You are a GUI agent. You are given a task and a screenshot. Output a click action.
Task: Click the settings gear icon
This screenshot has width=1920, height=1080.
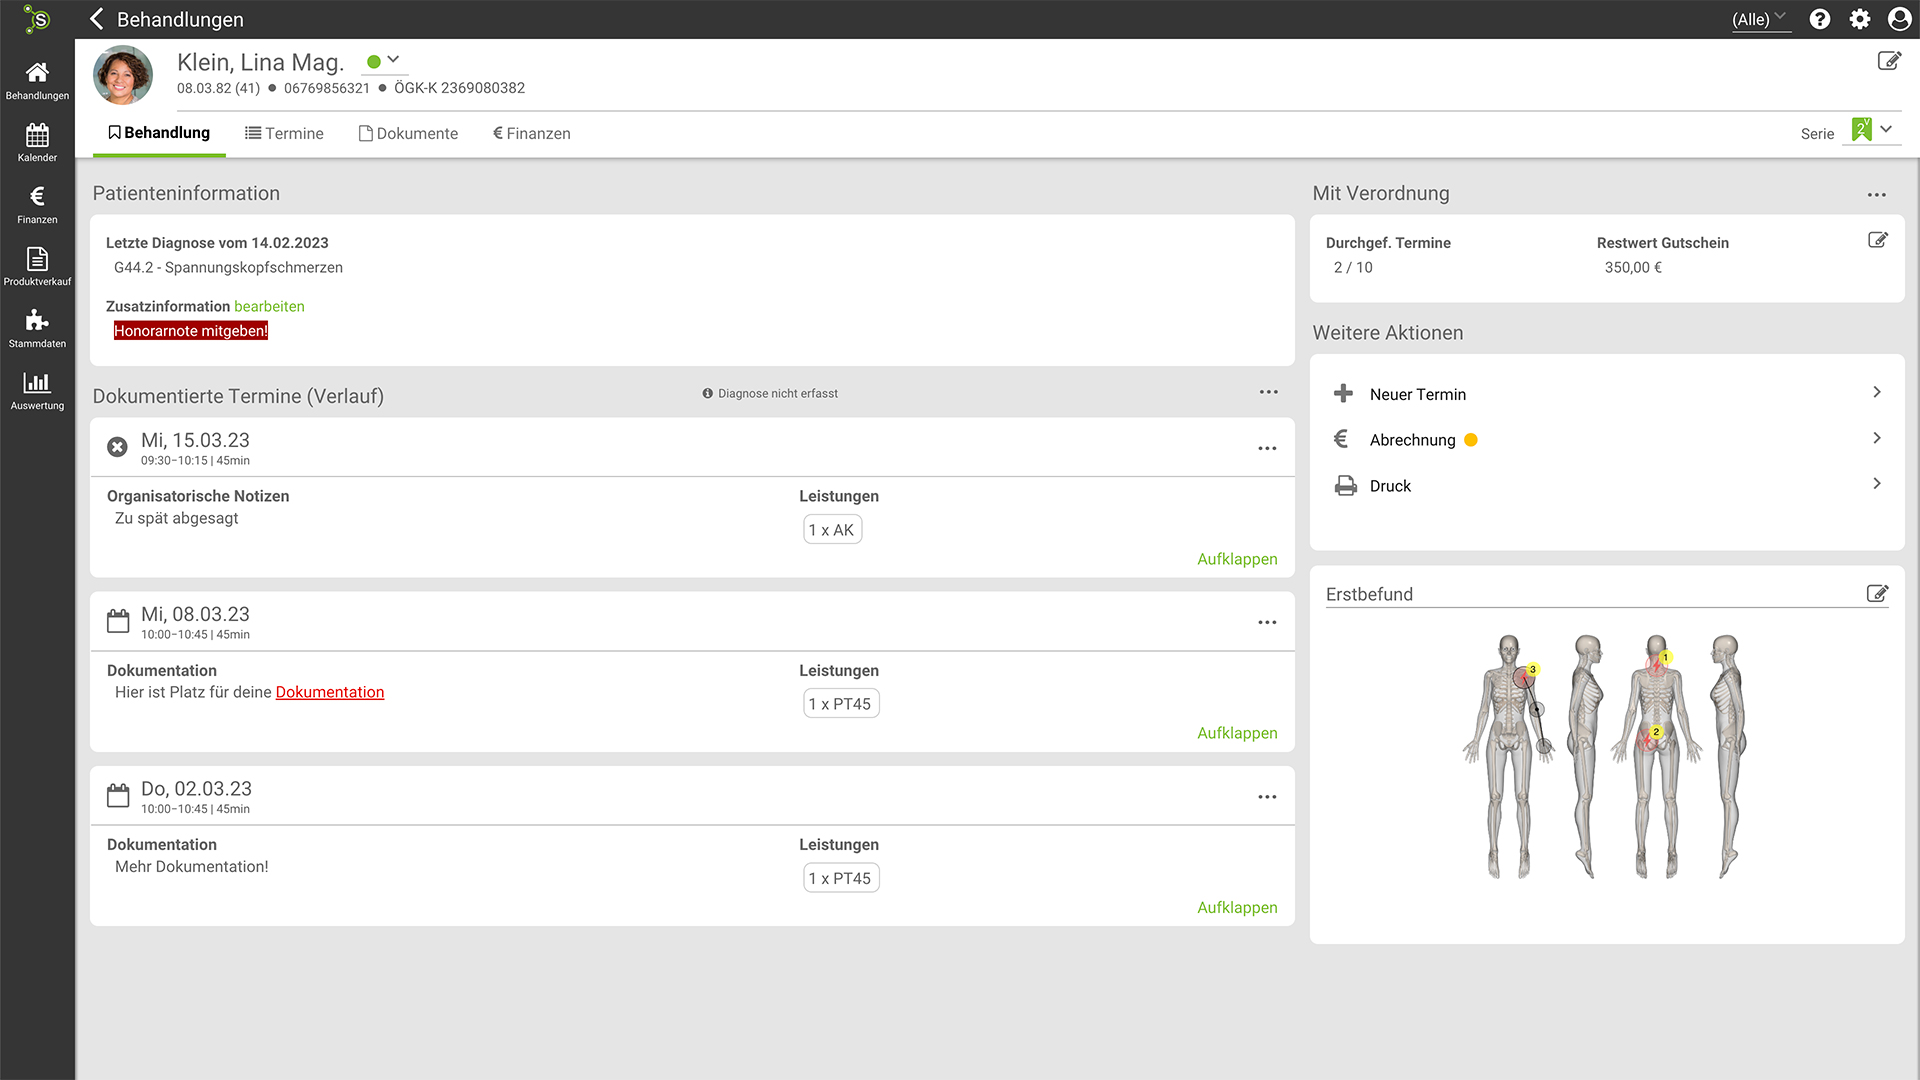coord(1860,19)
